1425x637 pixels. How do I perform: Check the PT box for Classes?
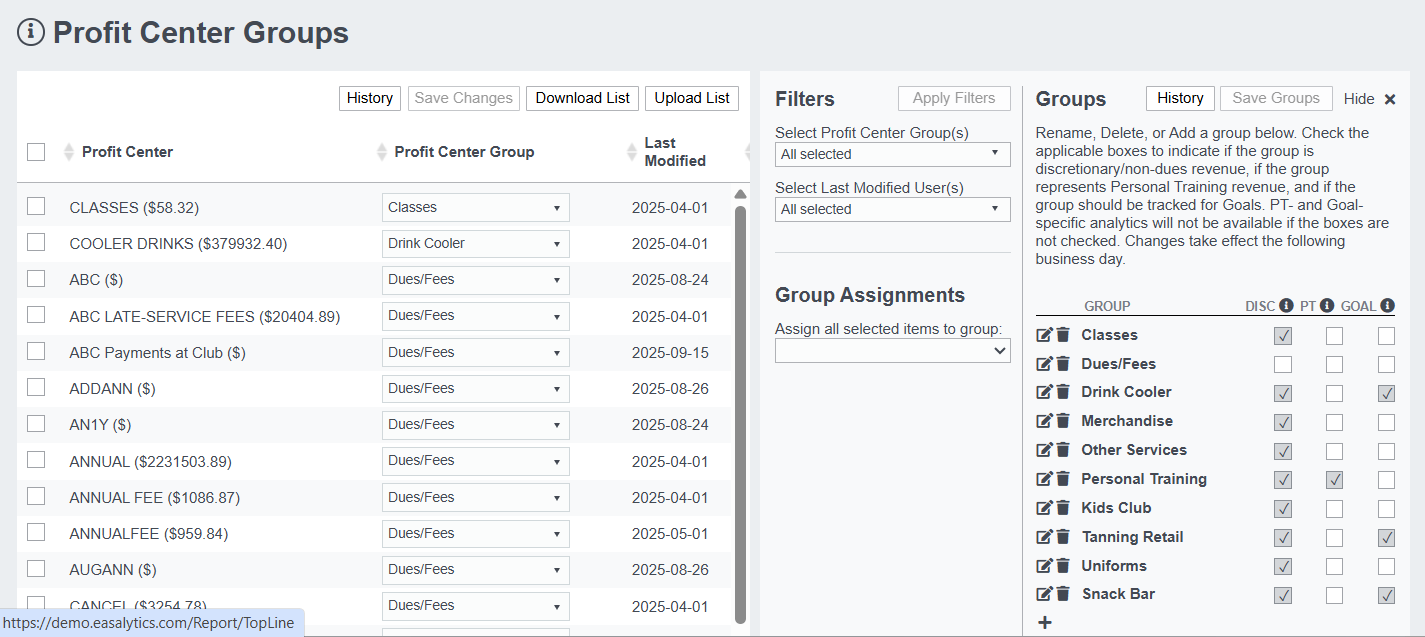(x=1334, y=336)
